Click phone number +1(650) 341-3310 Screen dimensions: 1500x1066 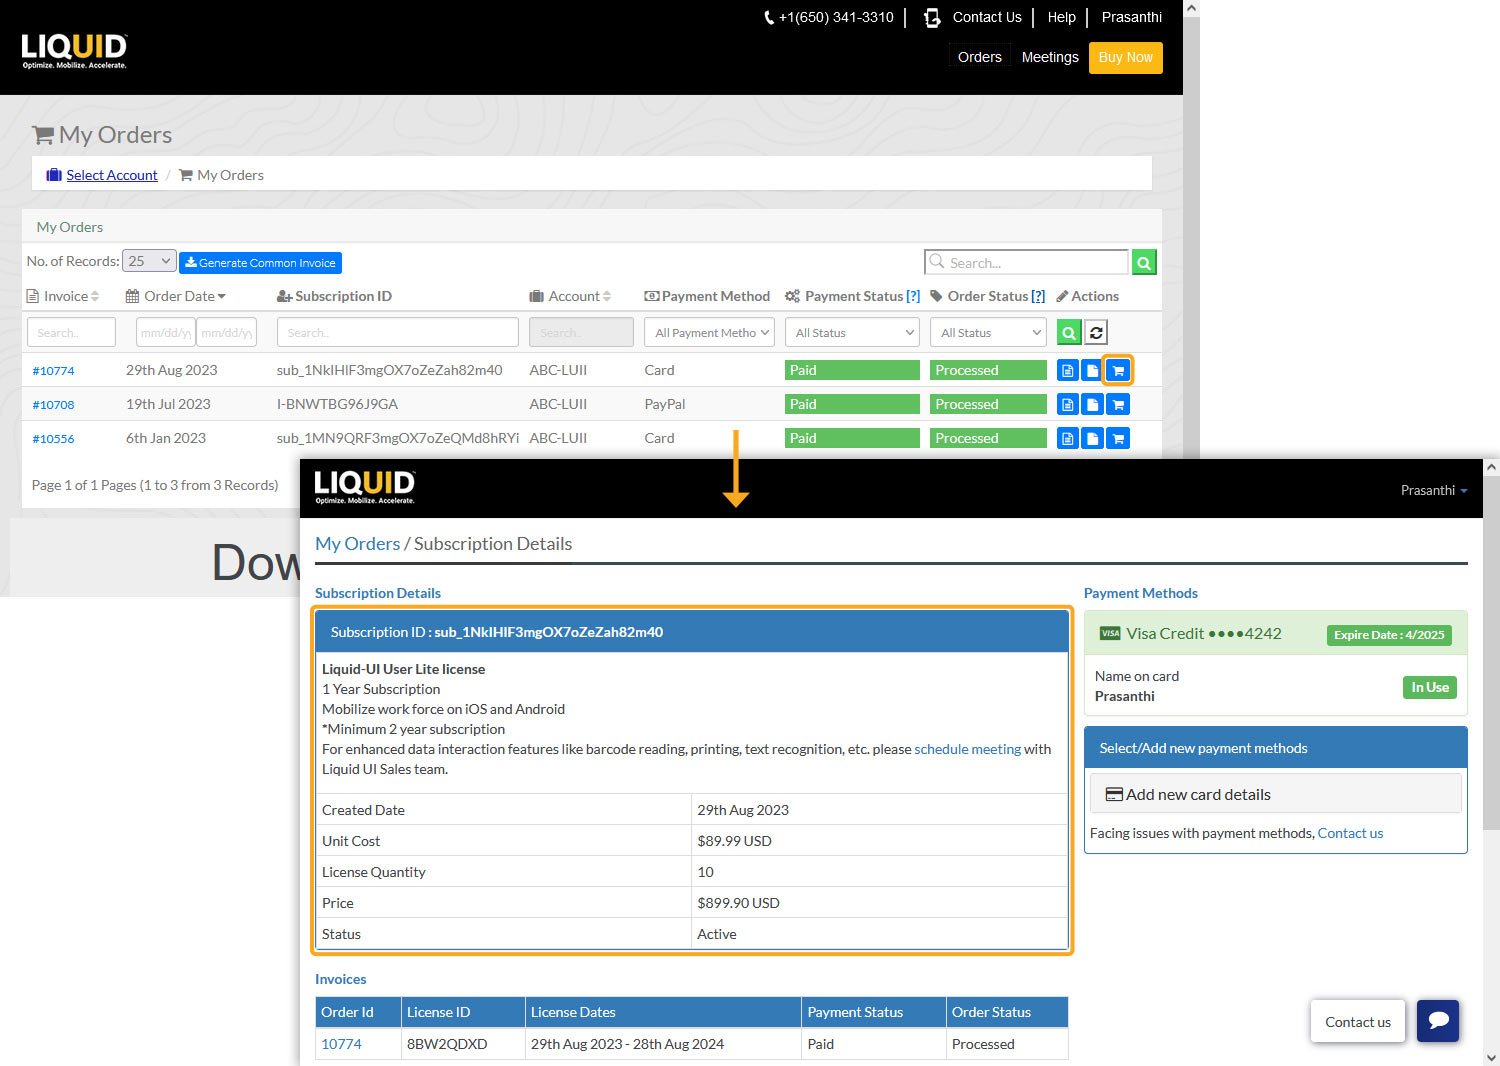836,17
